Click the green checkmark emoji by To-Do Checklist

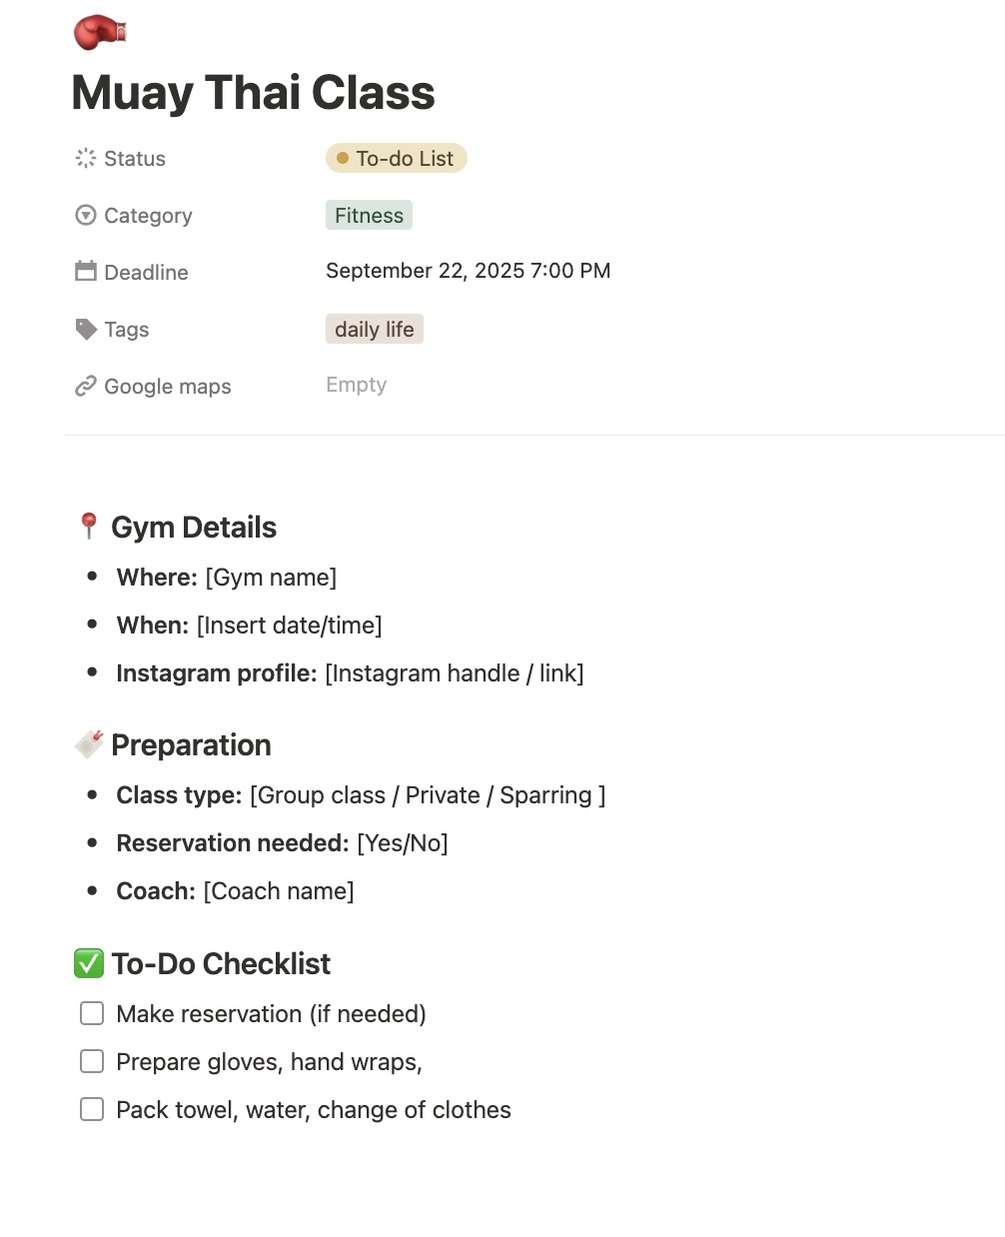click(89, 963)
